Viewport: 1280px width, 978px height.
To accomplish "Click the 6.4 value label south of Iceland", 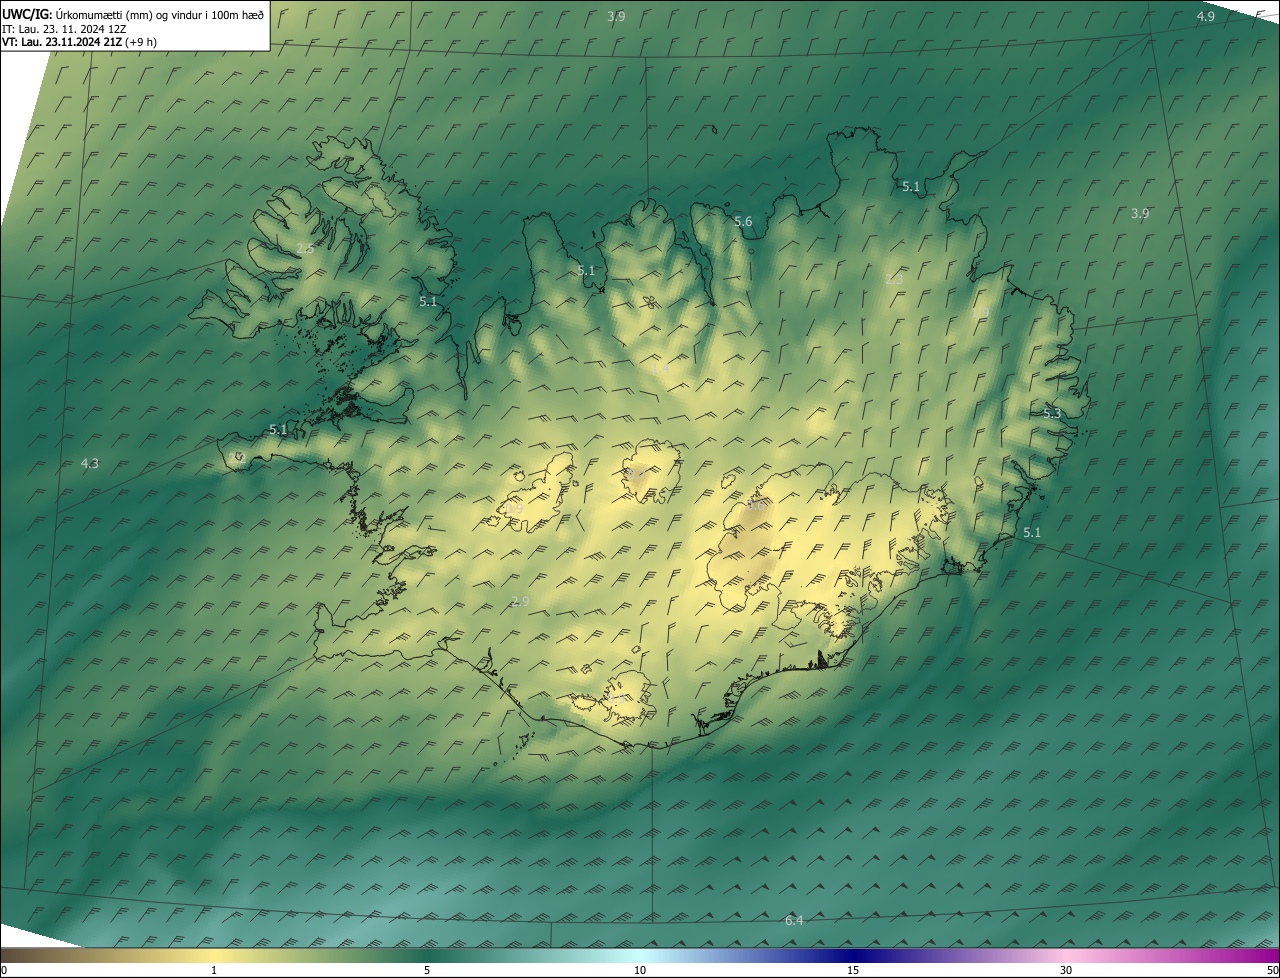I will 794,920.
